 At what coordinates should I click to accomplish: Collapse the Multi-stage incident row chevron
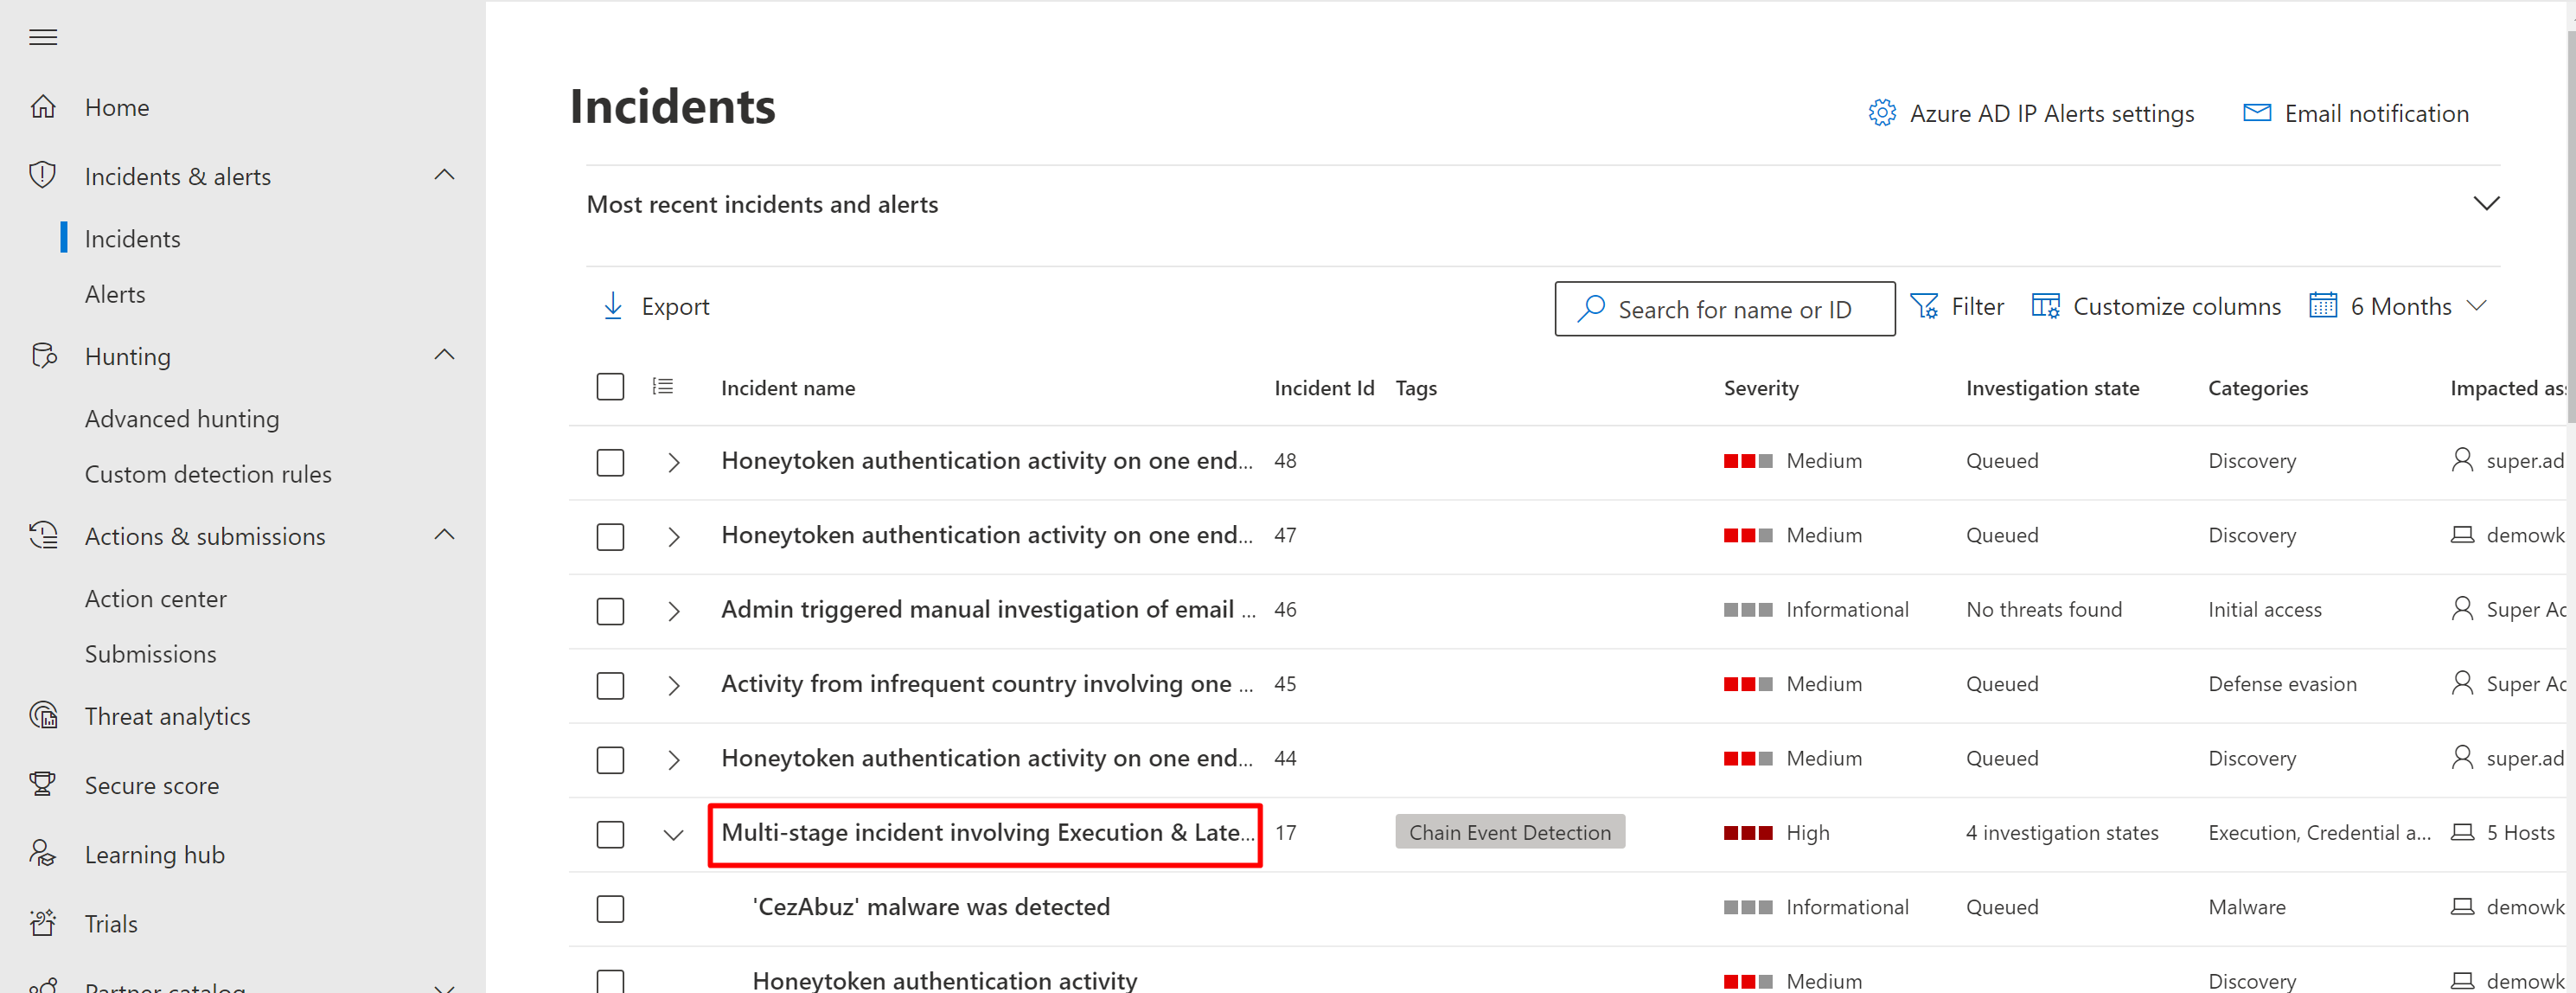(673, 834)
